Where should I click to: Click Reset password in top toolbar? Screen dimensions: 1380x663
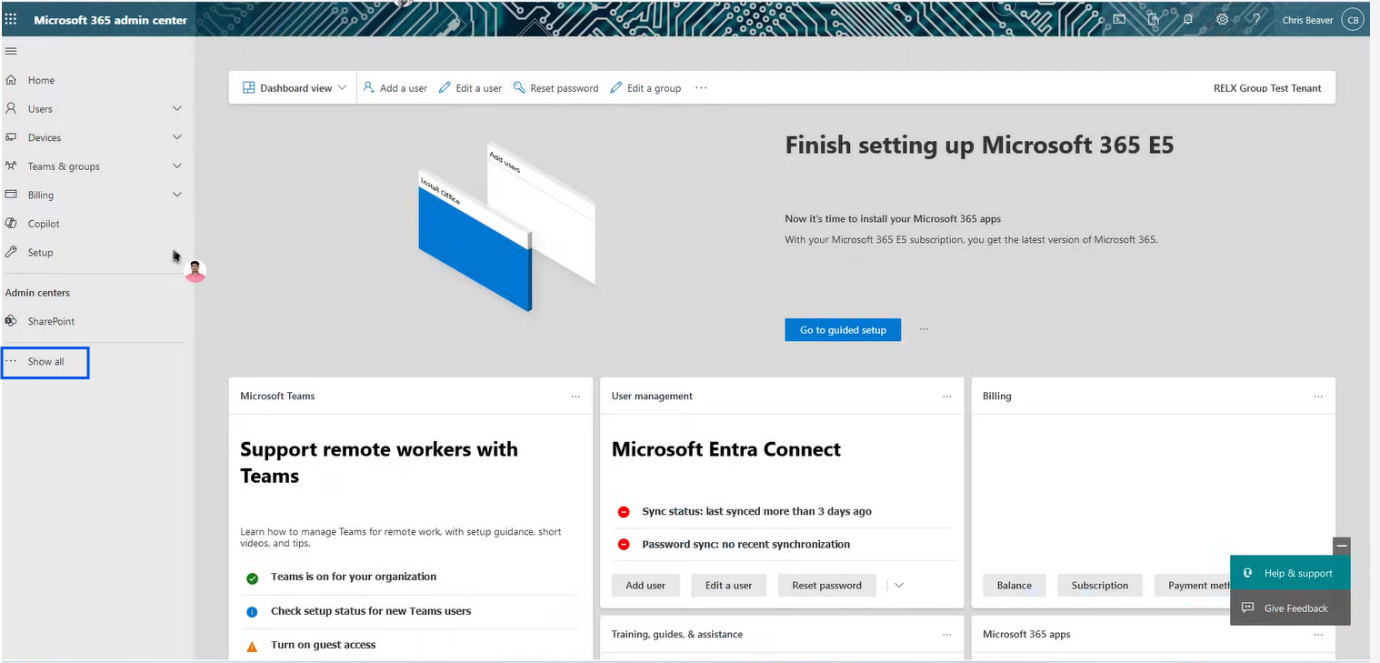click(x=556, y=88)
